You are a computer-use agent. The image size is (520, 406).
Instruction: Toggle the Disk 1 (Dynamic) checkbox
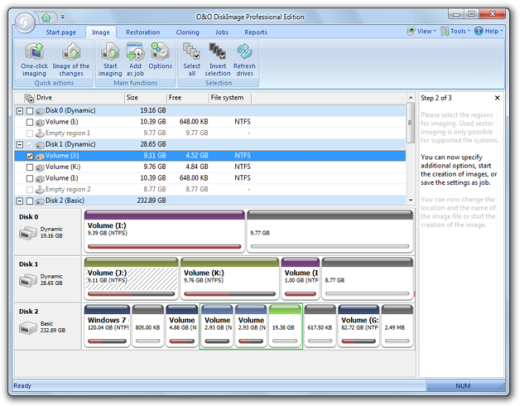[30, 144]
